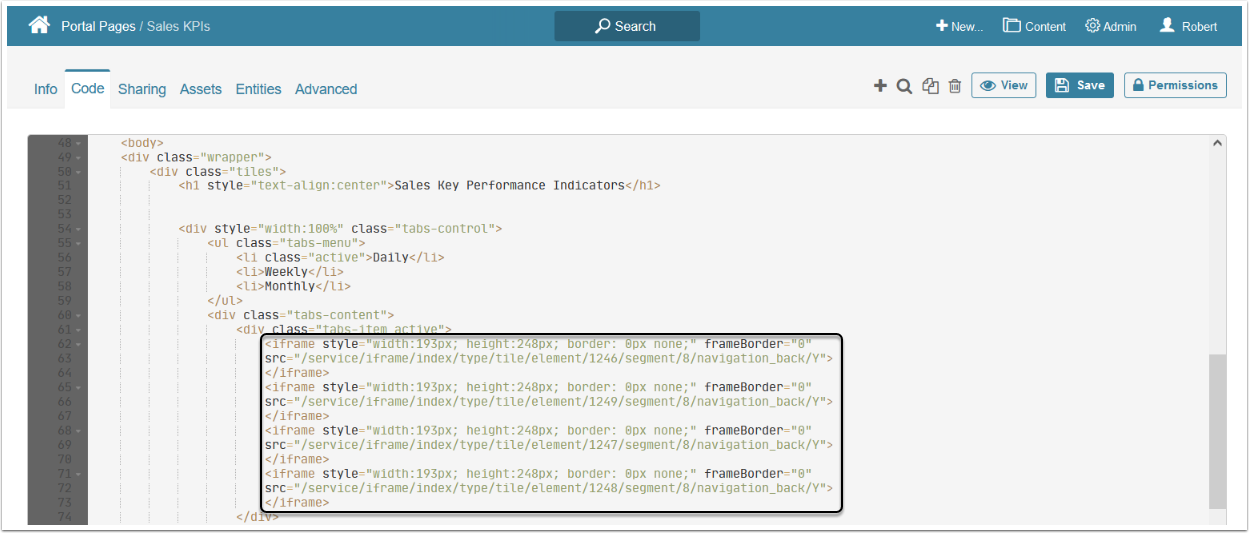
Task: Click the plus add icon in toolbar
Action: [x=880, y=86]
